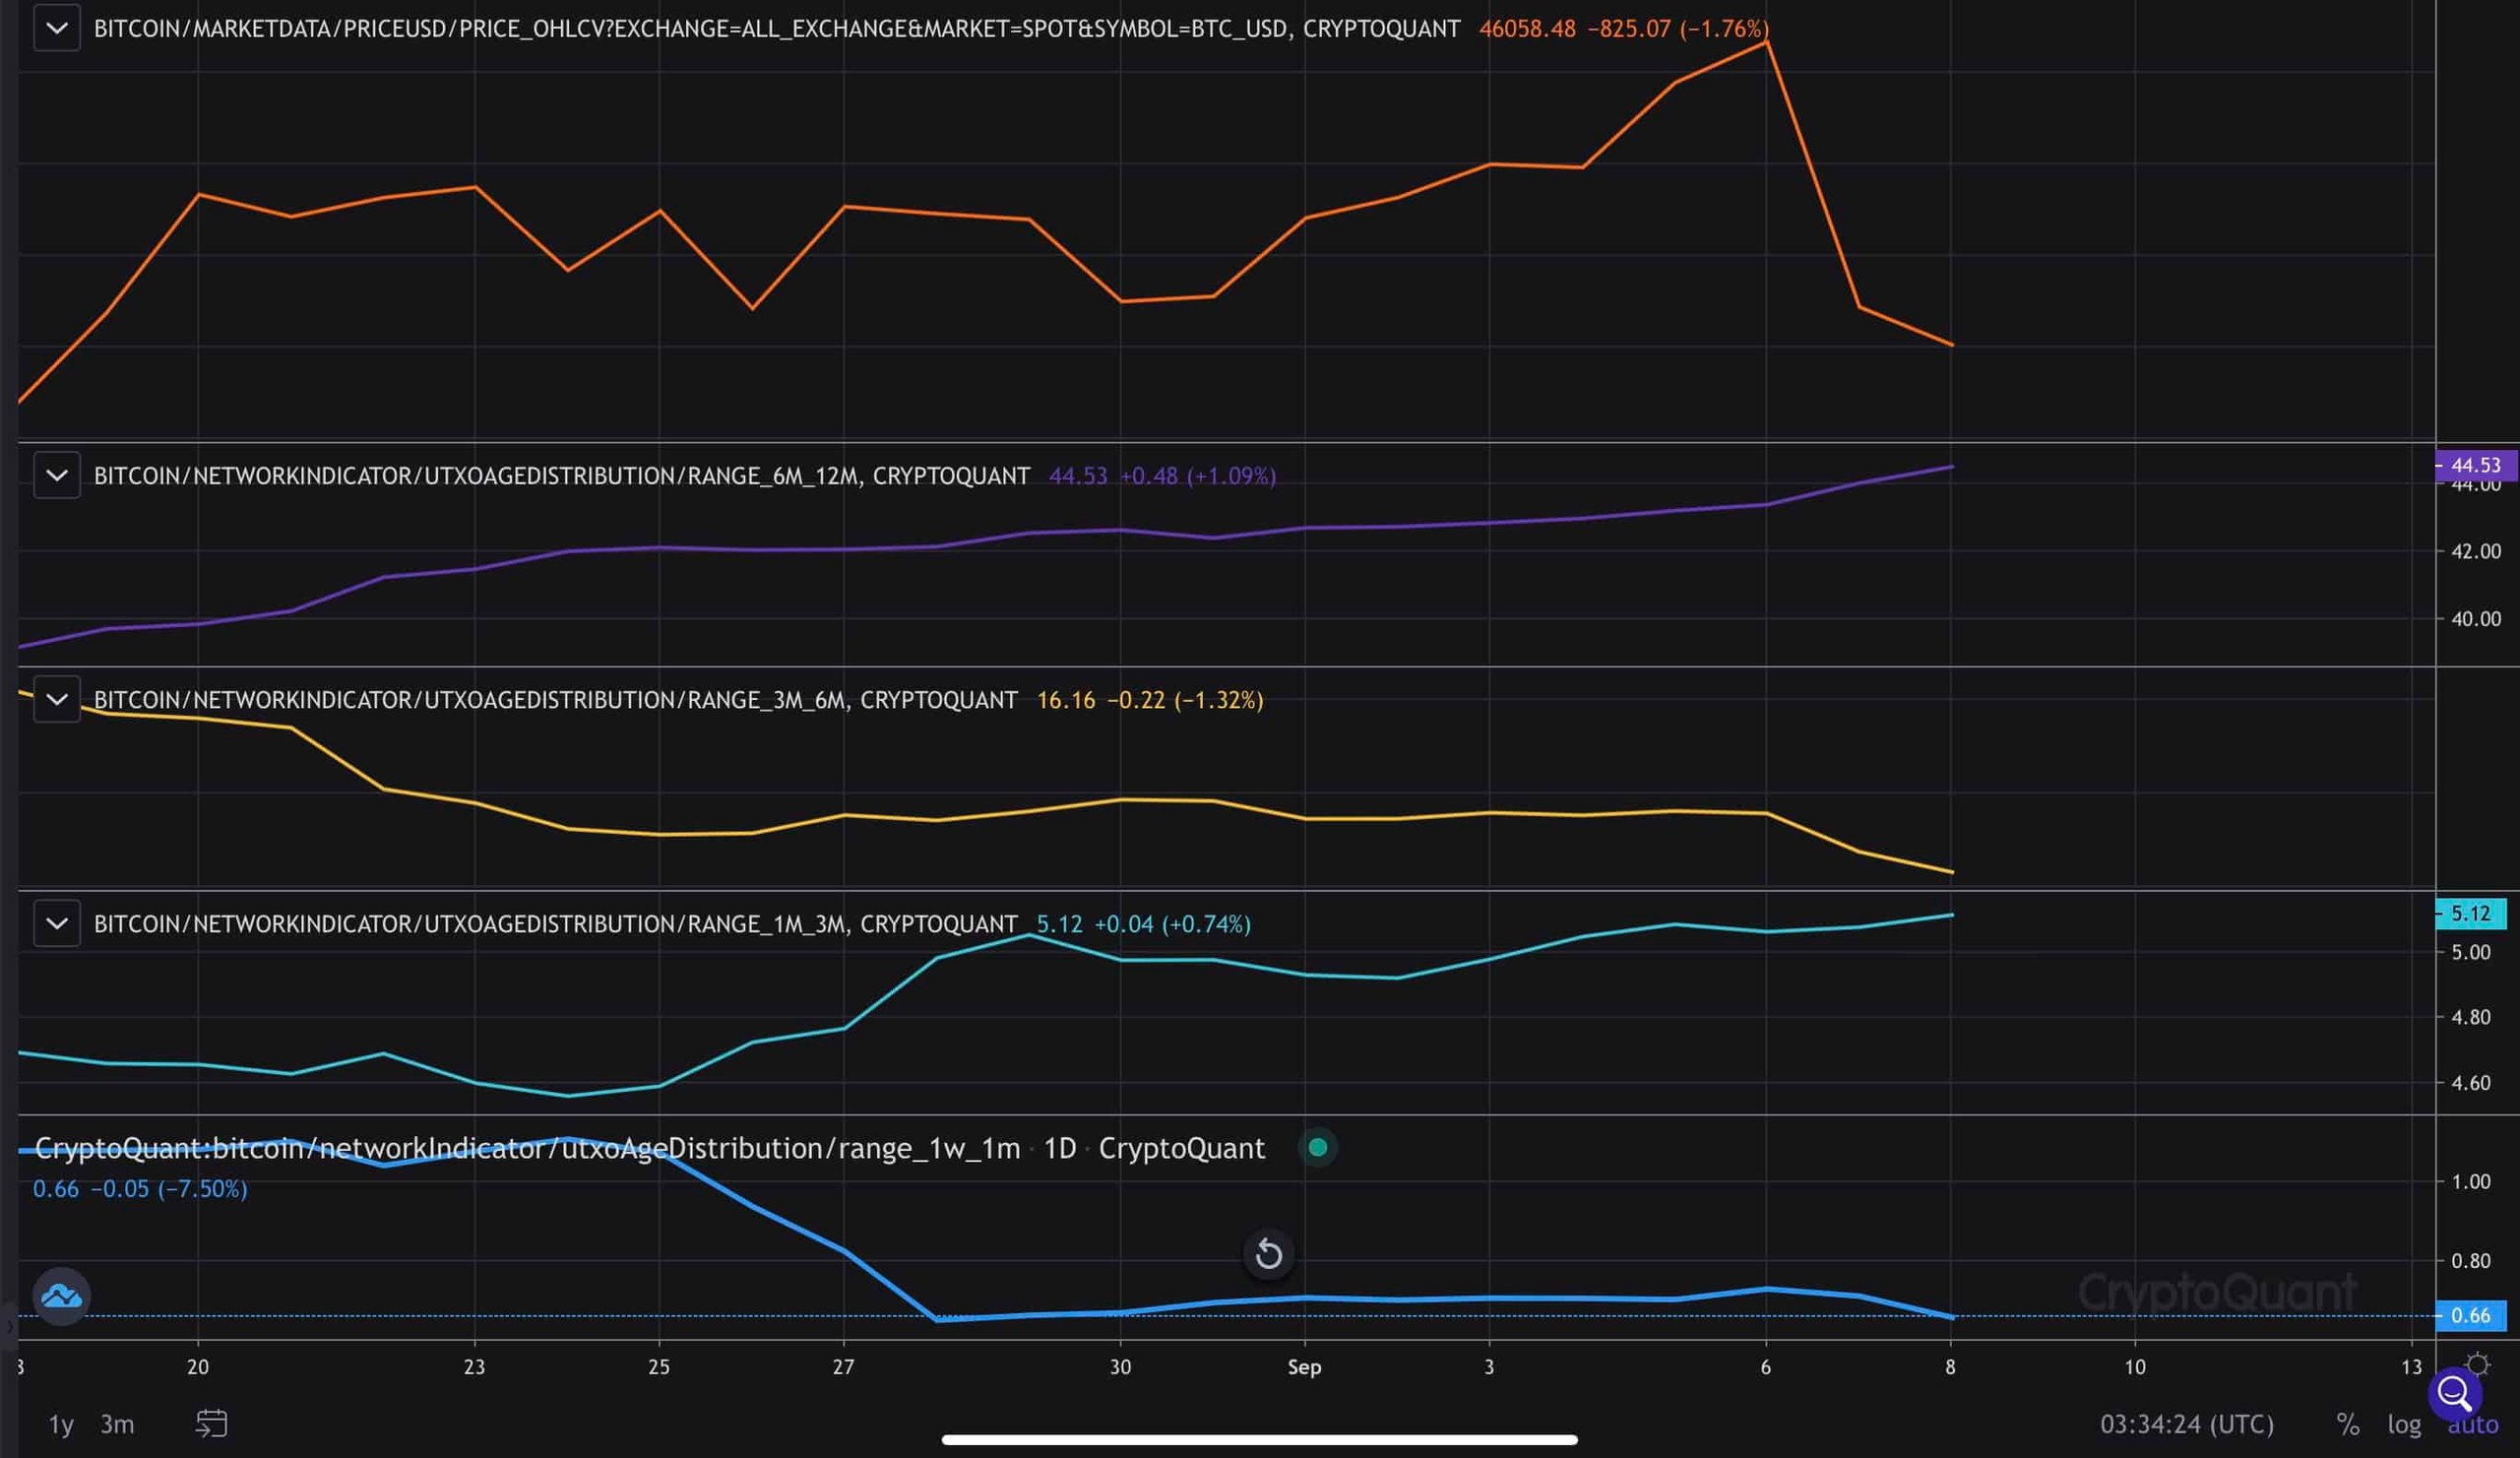The width and height of the screenshot is (2520, 1458).
Task: Click the RANGE_6M_12M series title
Action: coord(562,475)
